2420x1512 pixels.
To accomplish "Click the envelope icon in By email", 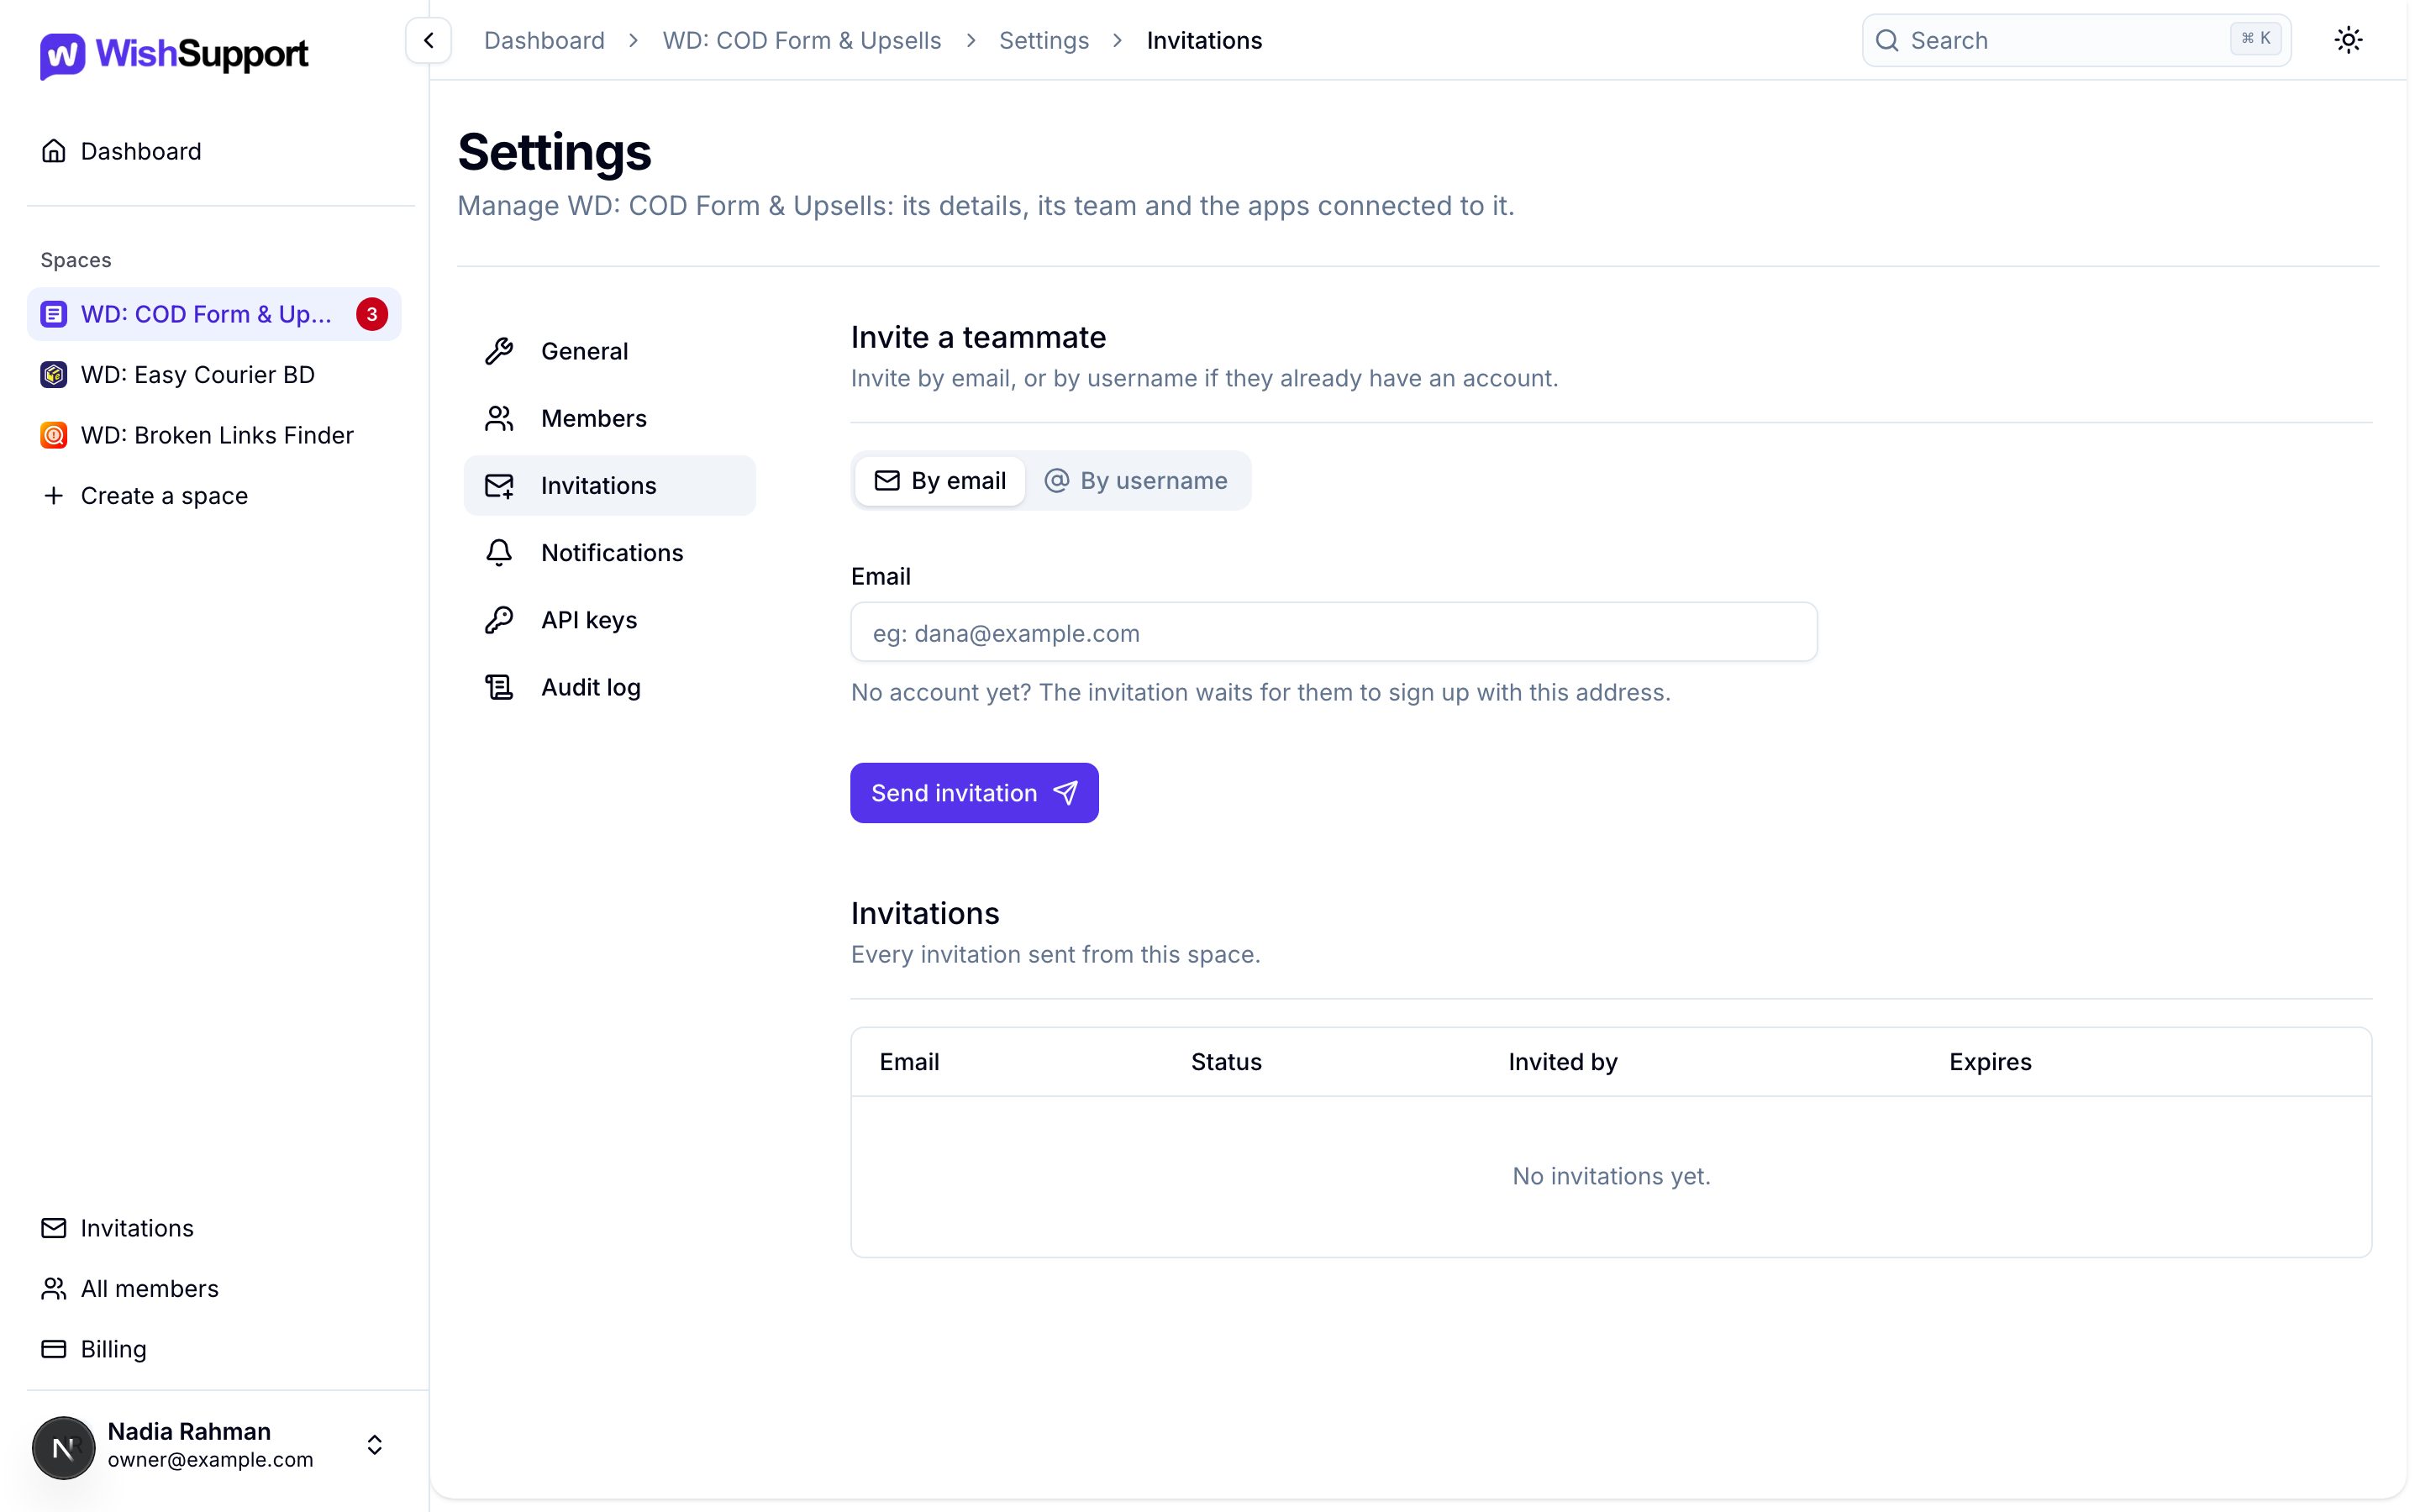I will (887, 481).
